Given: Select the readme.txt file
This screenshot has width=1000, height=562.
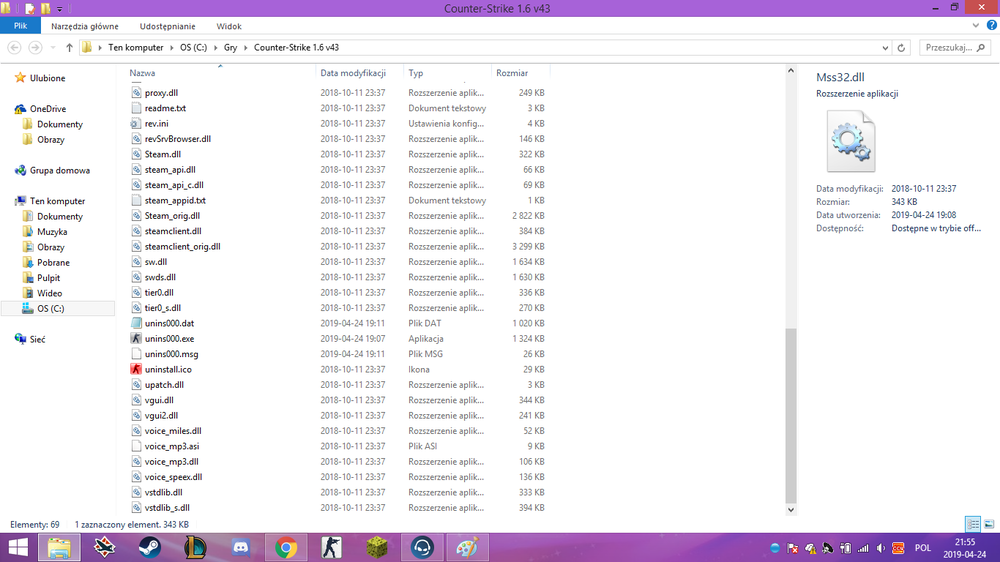Looking at the screenshot, I should coord(165,108).
